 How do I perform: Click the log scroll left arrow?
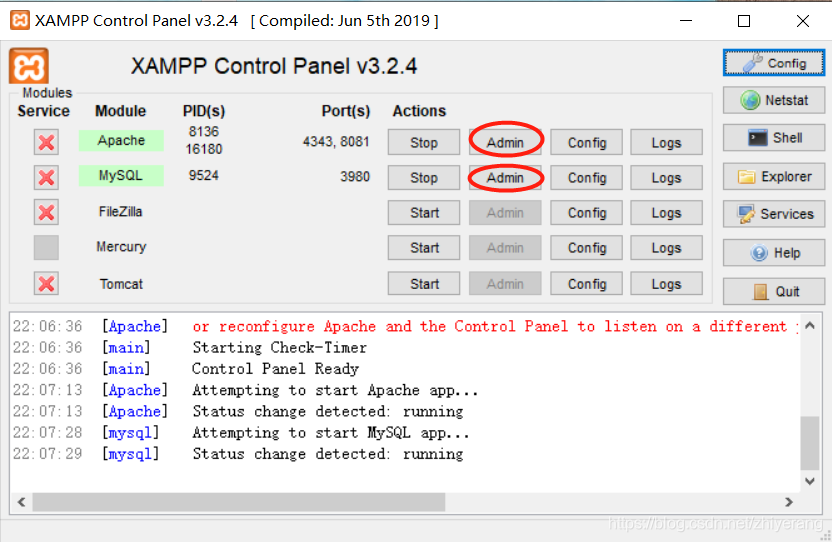click(x=22, y=502)
